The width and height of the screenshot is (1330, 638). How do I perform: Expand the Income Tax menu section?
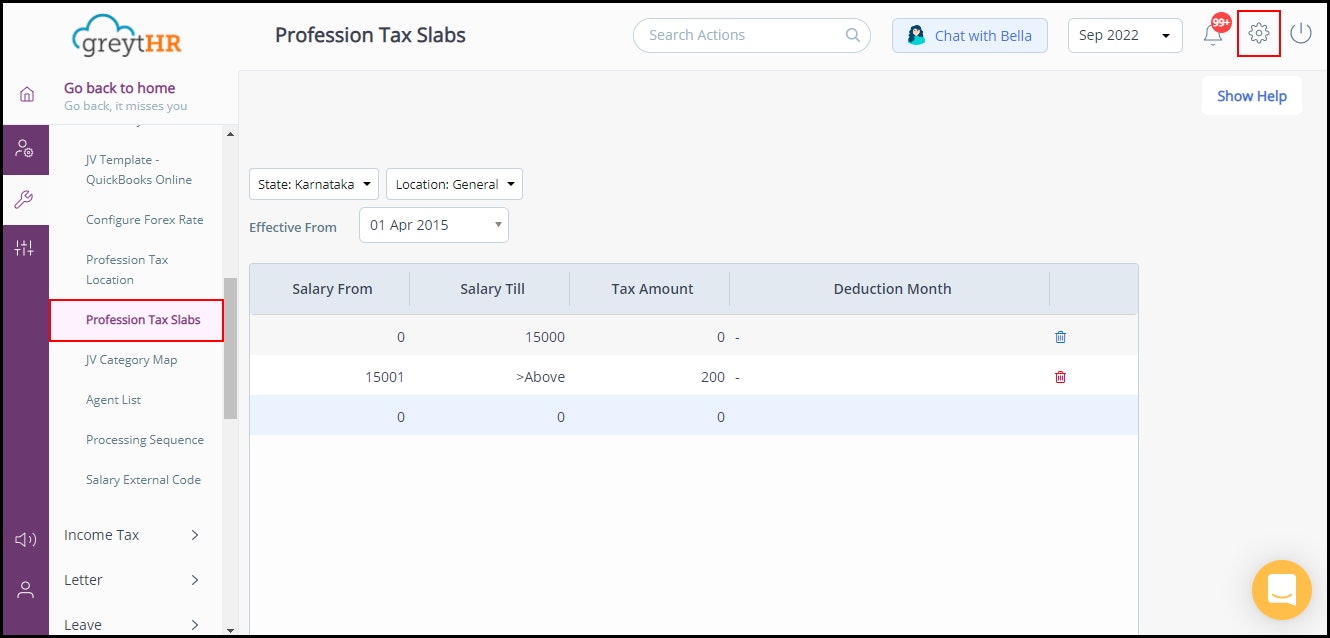tap(130, 534)
